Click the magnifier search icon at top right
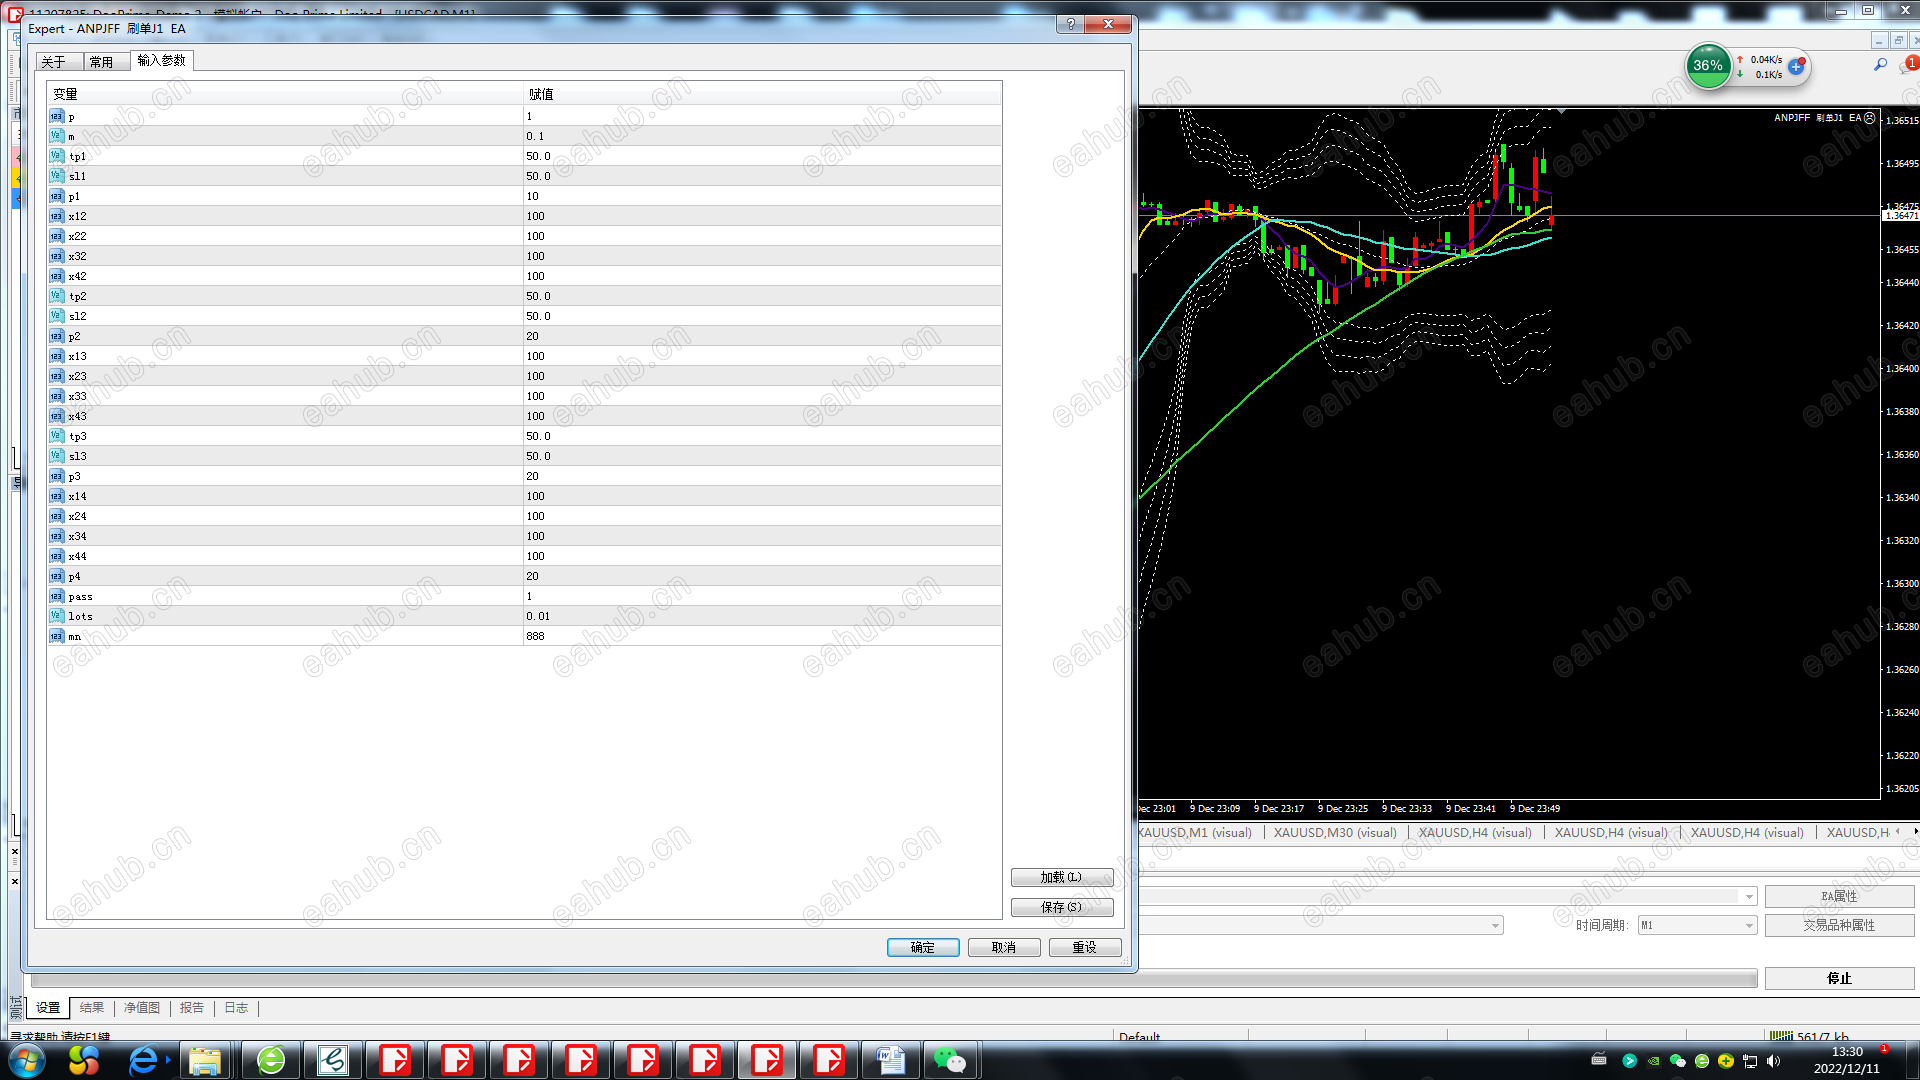 click(1880, 65)
